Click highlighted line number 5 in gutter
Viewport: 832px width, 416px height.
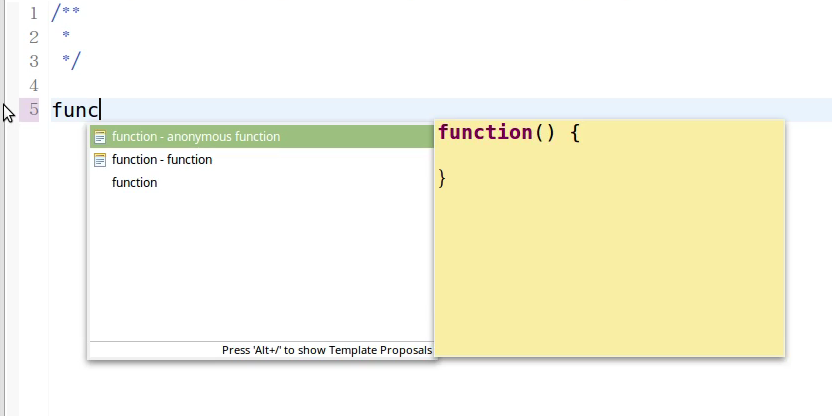tap(34, 110)
